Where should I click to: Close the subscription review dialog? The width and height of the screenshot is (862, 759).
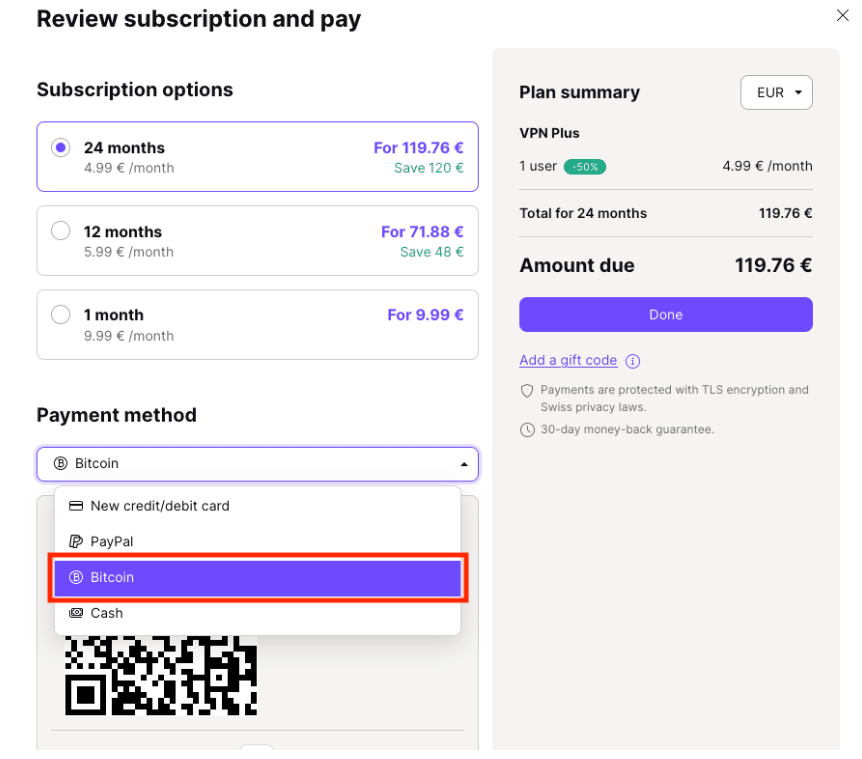[x=842, y=15]
